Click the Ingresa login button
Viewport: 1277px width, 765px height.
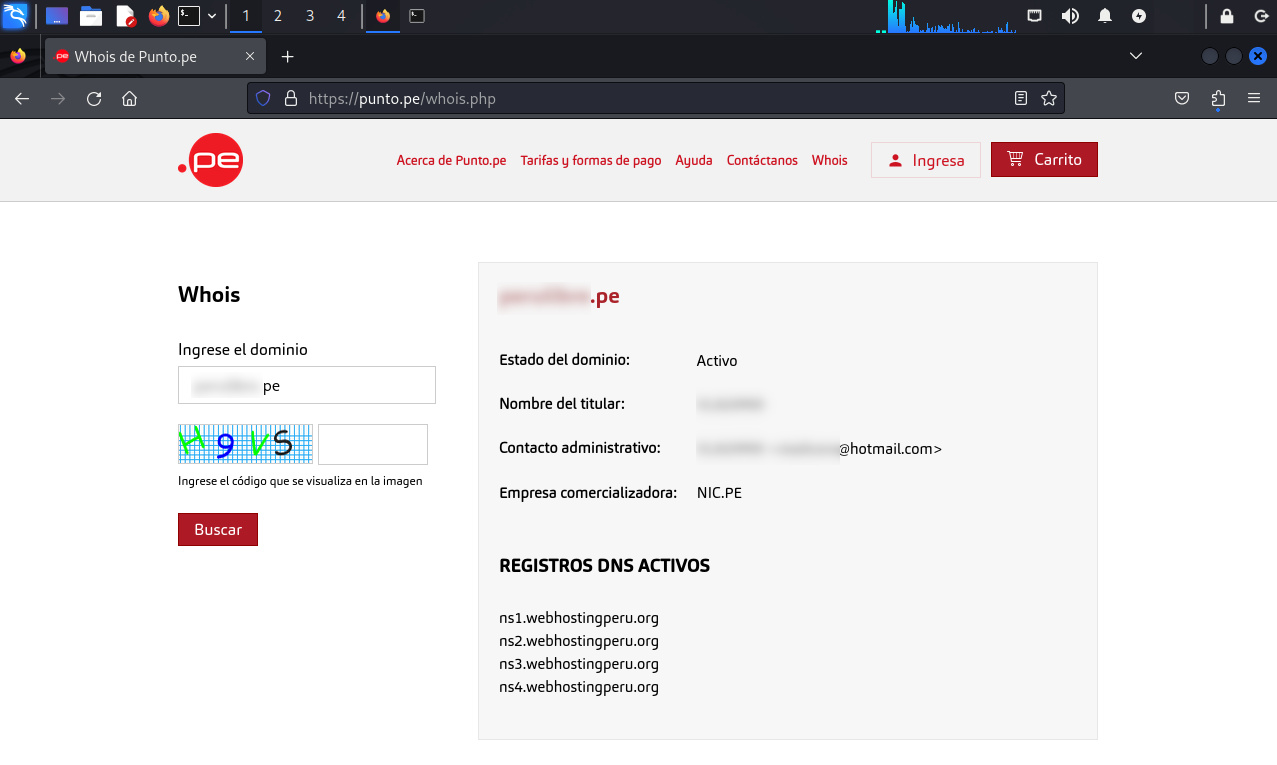coord(926,160)
